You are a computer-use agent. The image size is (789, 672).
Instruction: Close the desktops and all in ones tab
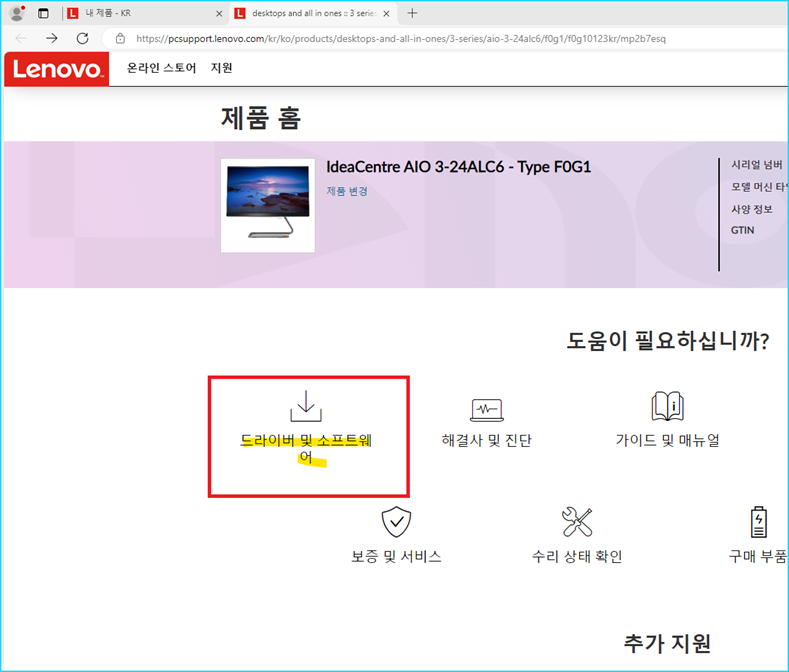pos(386,14)
